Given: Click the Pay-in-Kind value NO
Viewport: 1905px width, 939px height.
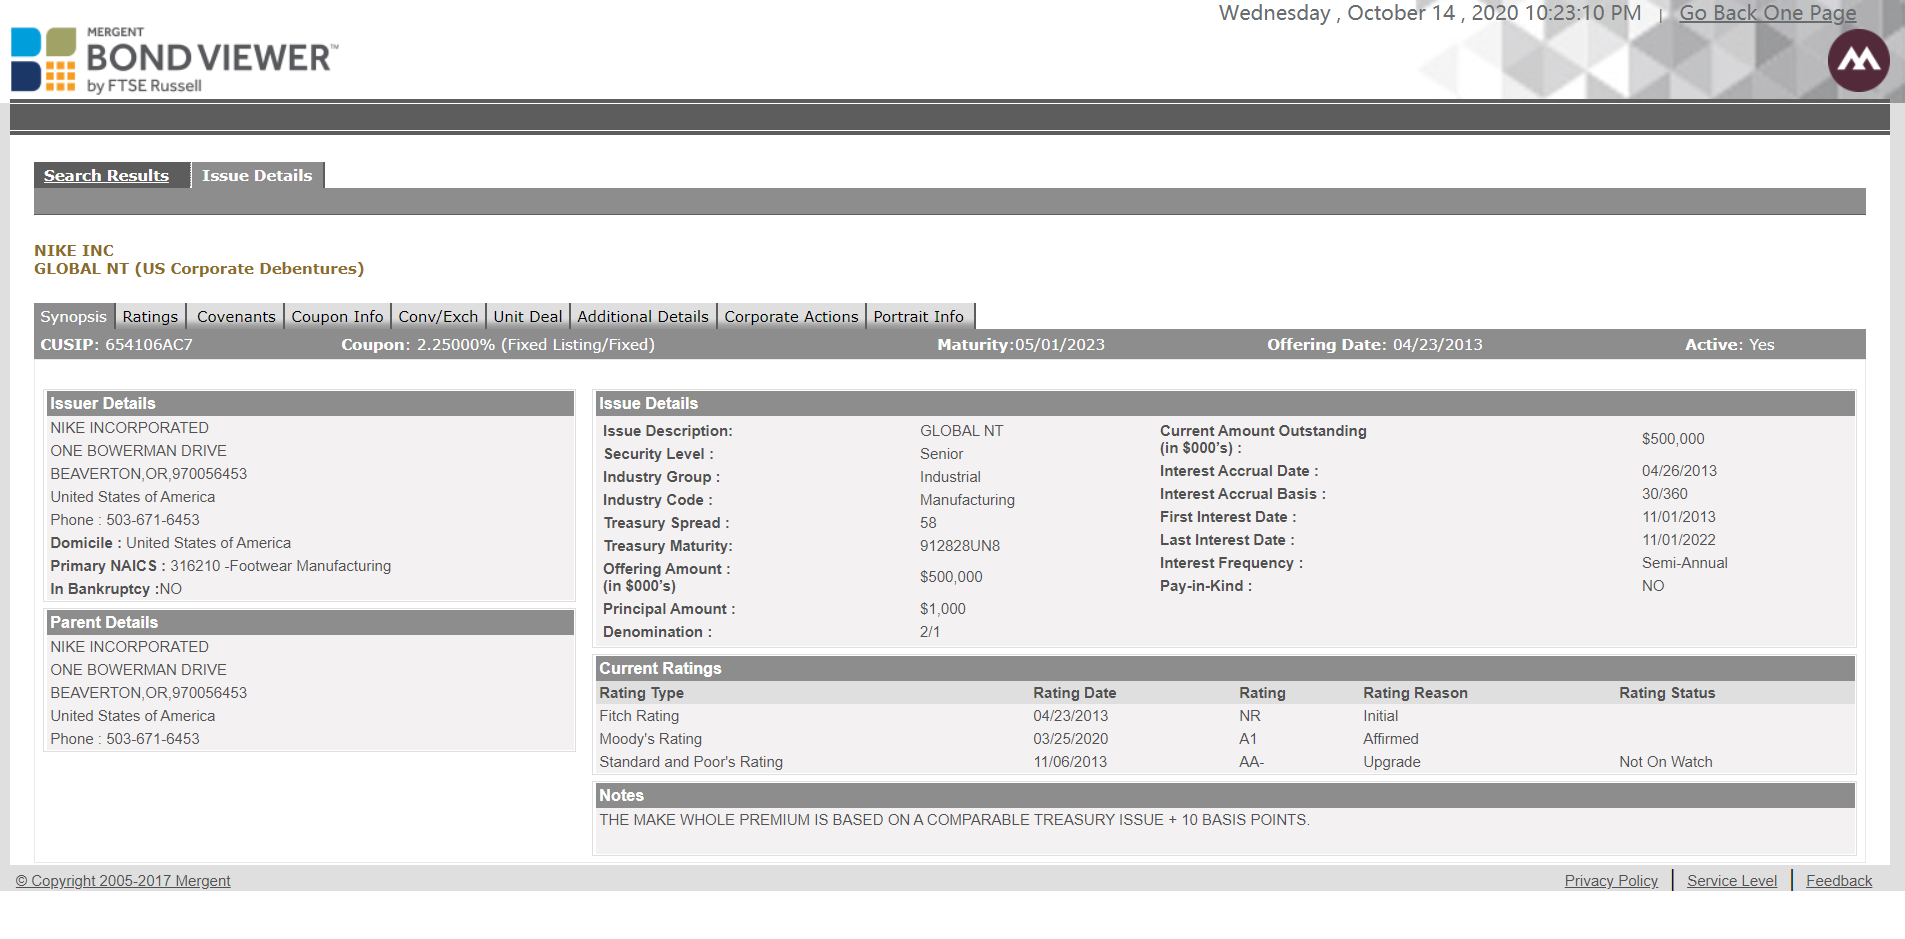Looking at the screenshot, I should 1653,586.
